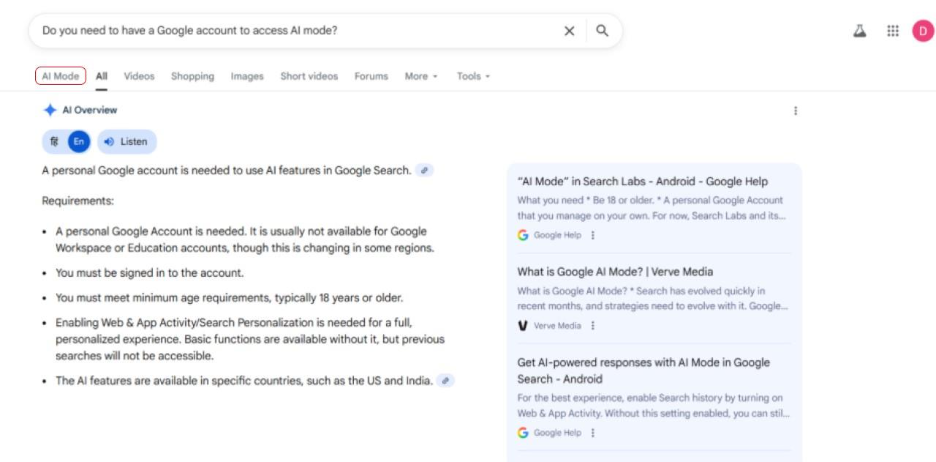This screenshot has width=936, height=462.
Task: Select the English language toggle
Action: [x=78, y=142]
